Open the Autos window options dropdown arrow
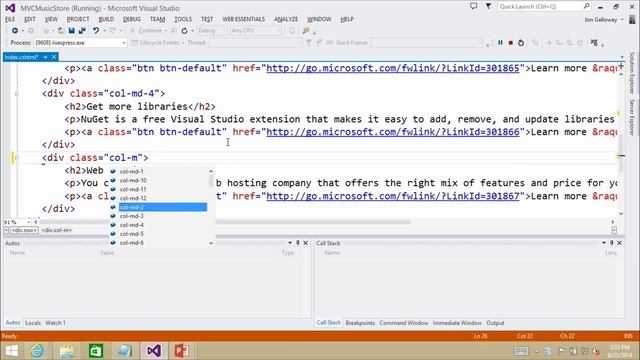 pyautogui.click(x=290, y=243)
